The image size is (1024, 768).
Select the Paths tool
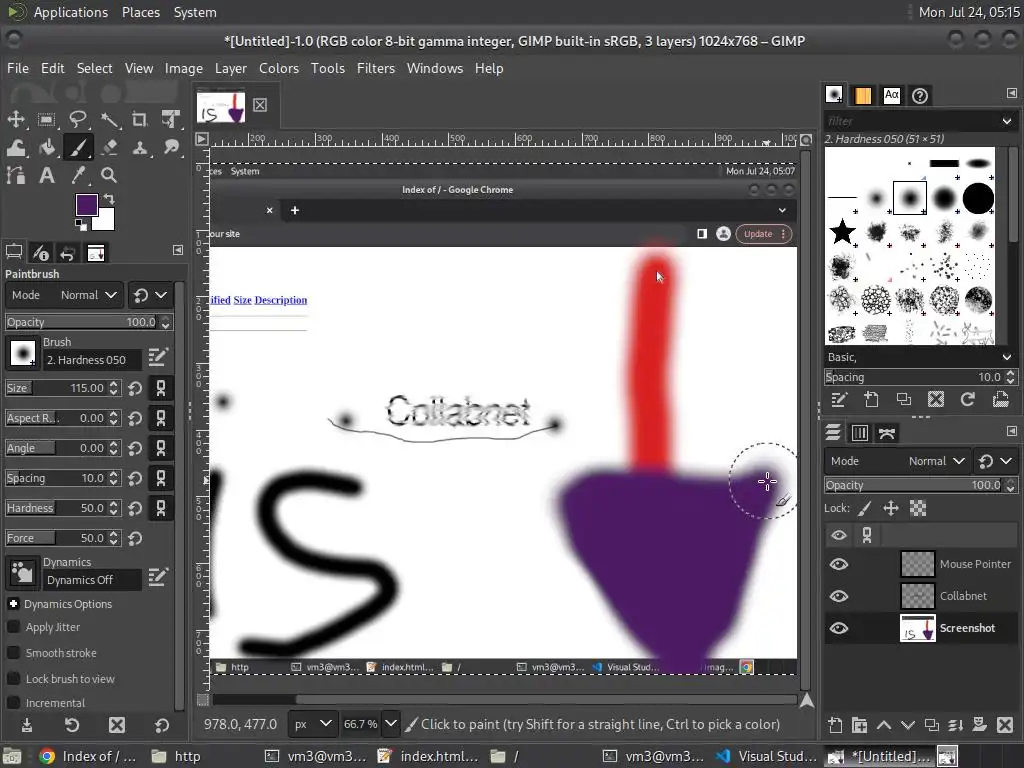pyautogui.click(x=16, y=175)
